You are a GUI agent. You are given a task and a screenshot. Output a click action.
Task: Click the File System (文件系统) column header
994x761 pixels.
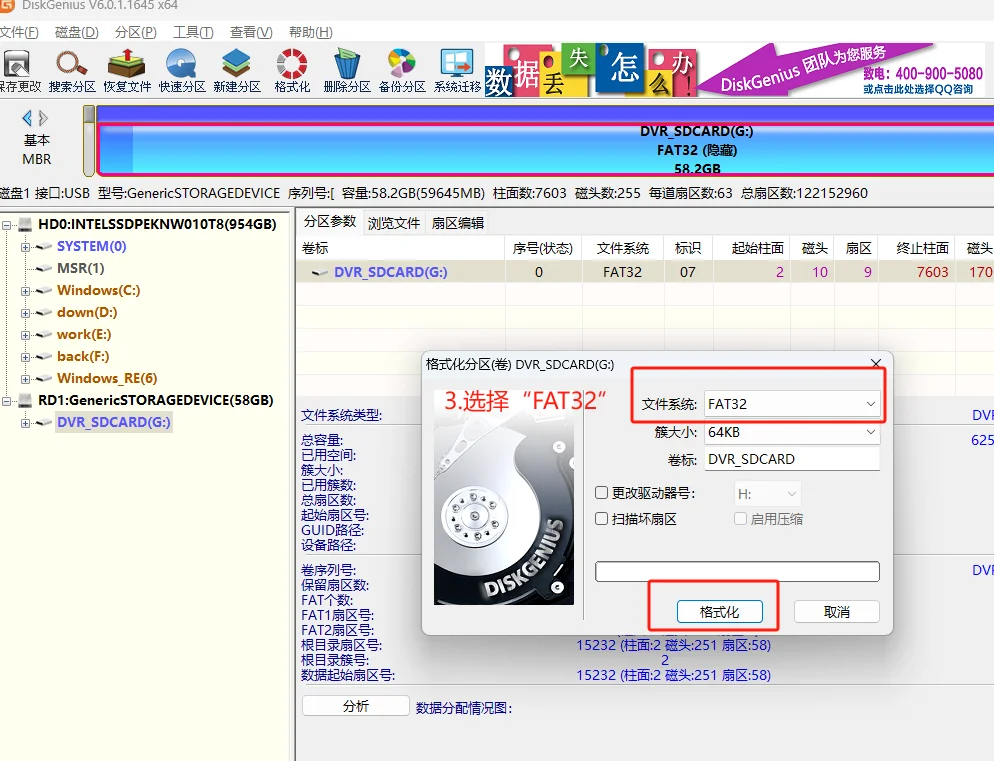pos(623,249)
